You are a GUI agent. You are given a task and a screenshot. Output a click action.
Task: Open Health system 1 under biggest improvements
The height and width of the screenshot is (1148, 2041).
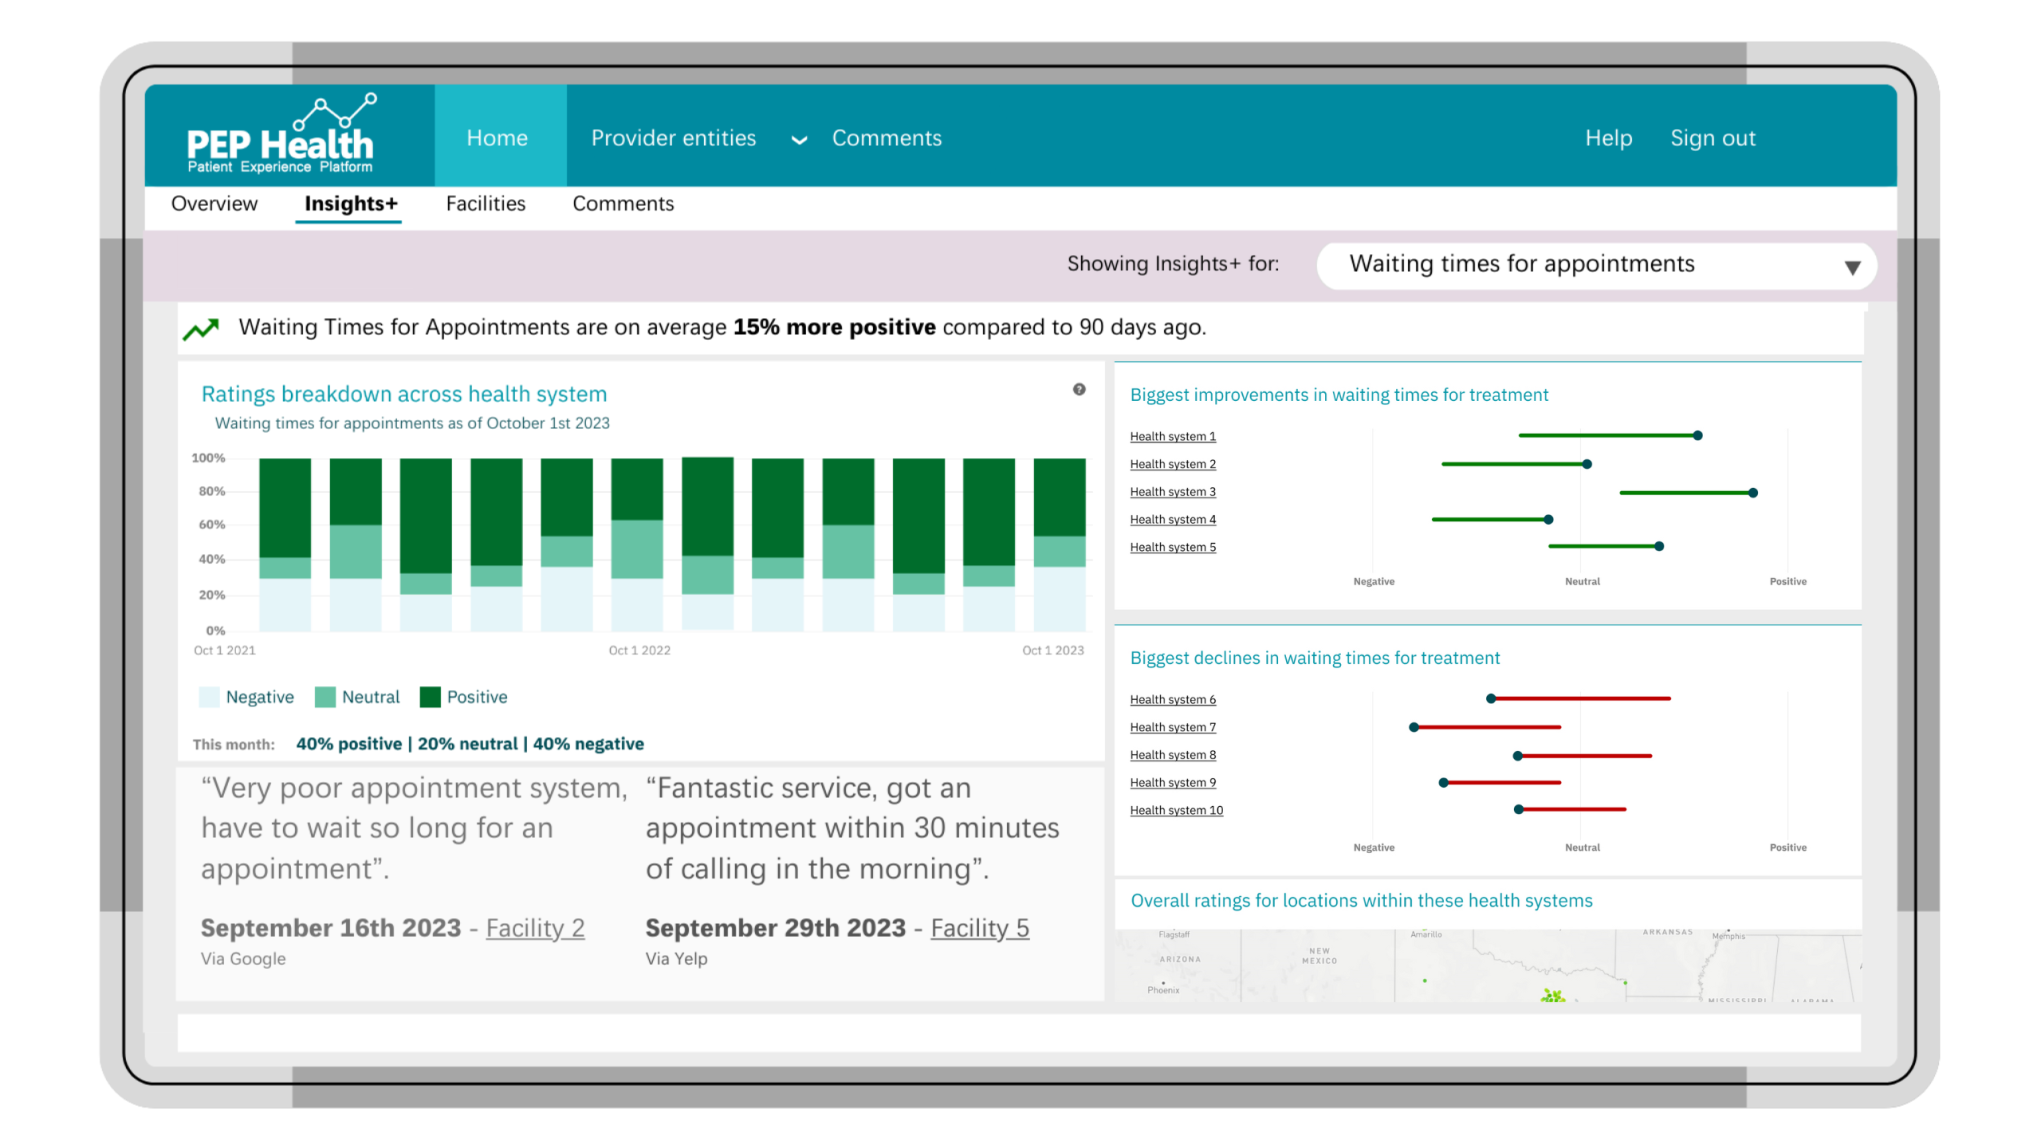[1172, 436]
